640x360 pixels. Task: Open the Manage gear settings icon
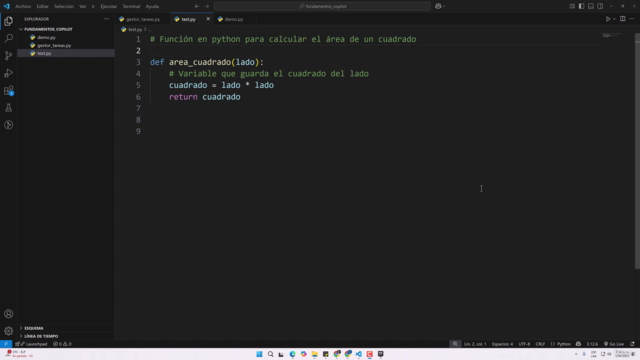point(9,331)
